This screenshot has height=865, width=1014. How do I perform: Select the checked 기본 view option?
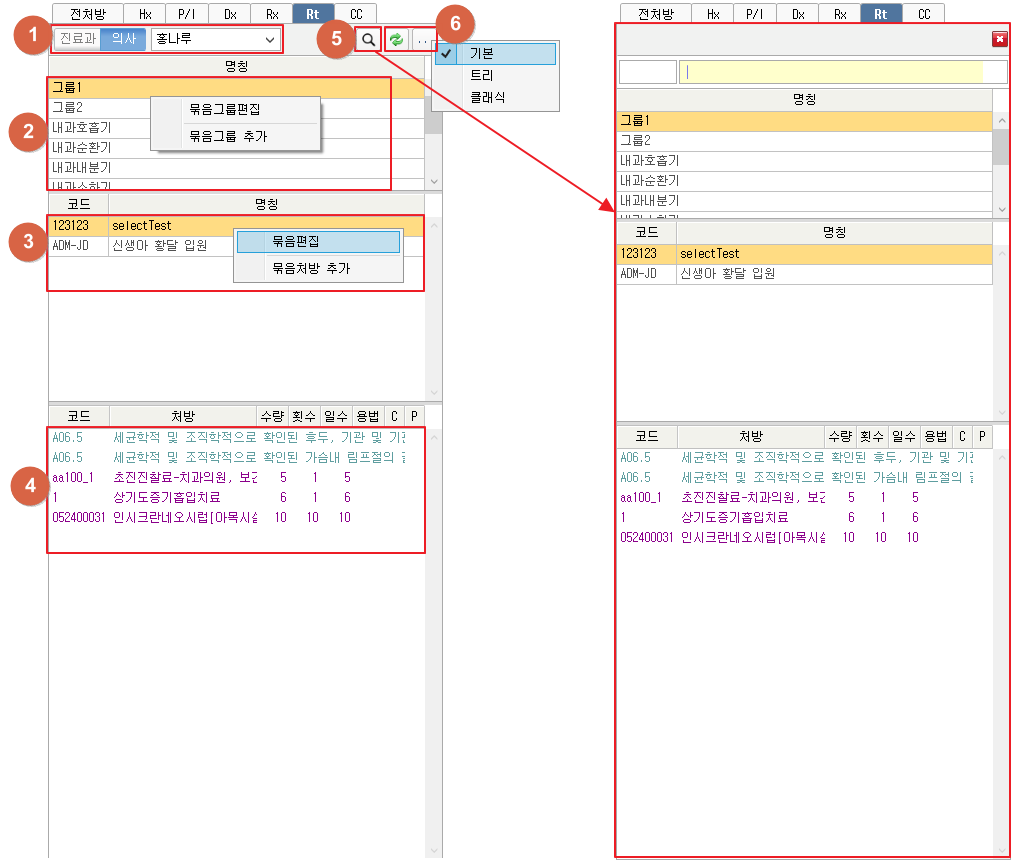[496, 54]
